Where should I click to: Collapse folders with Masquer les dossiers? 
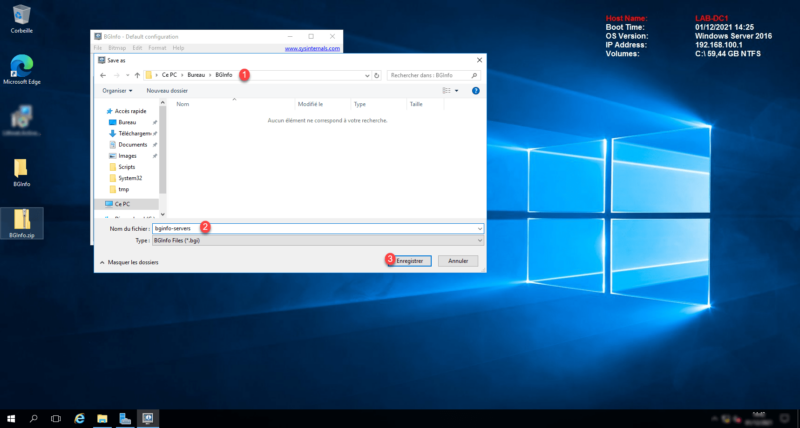[x=130, y=262]
